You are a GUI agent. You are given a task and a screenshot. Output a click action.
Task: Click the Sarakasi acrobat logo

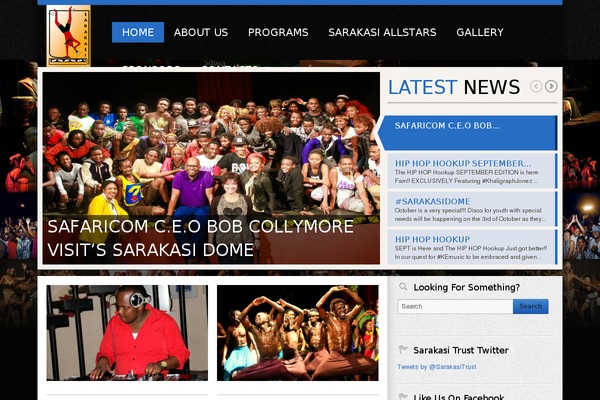tap(68, 36)
